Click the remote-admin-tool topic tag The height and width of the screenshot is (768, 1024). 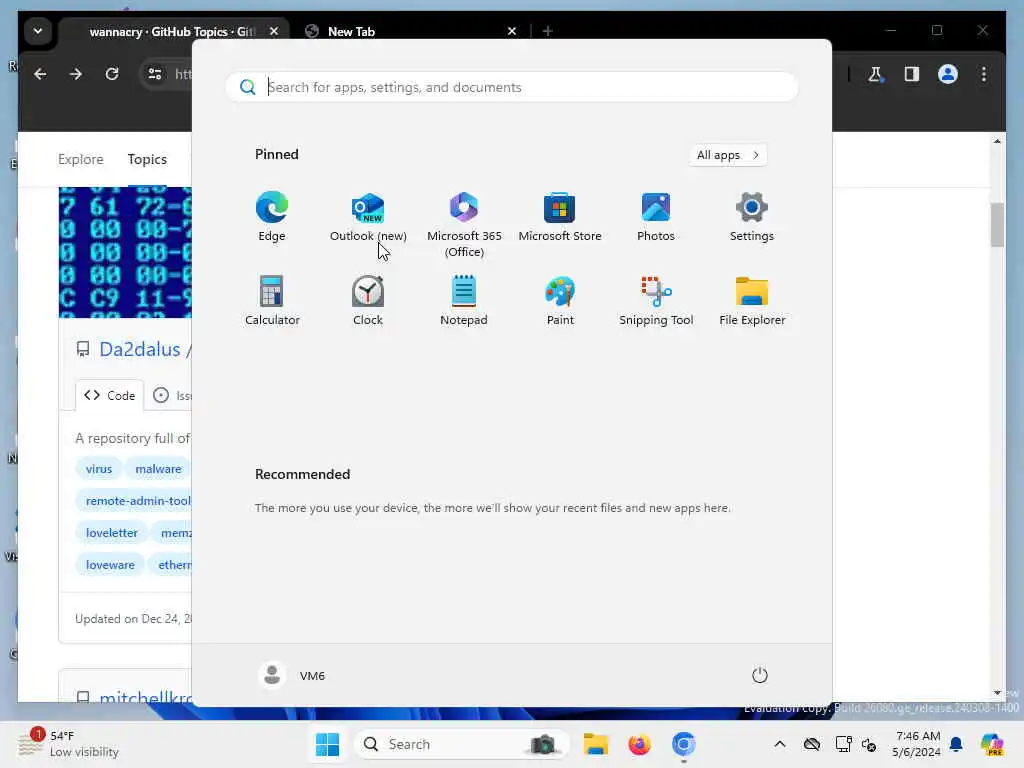[x=138, y=501]
